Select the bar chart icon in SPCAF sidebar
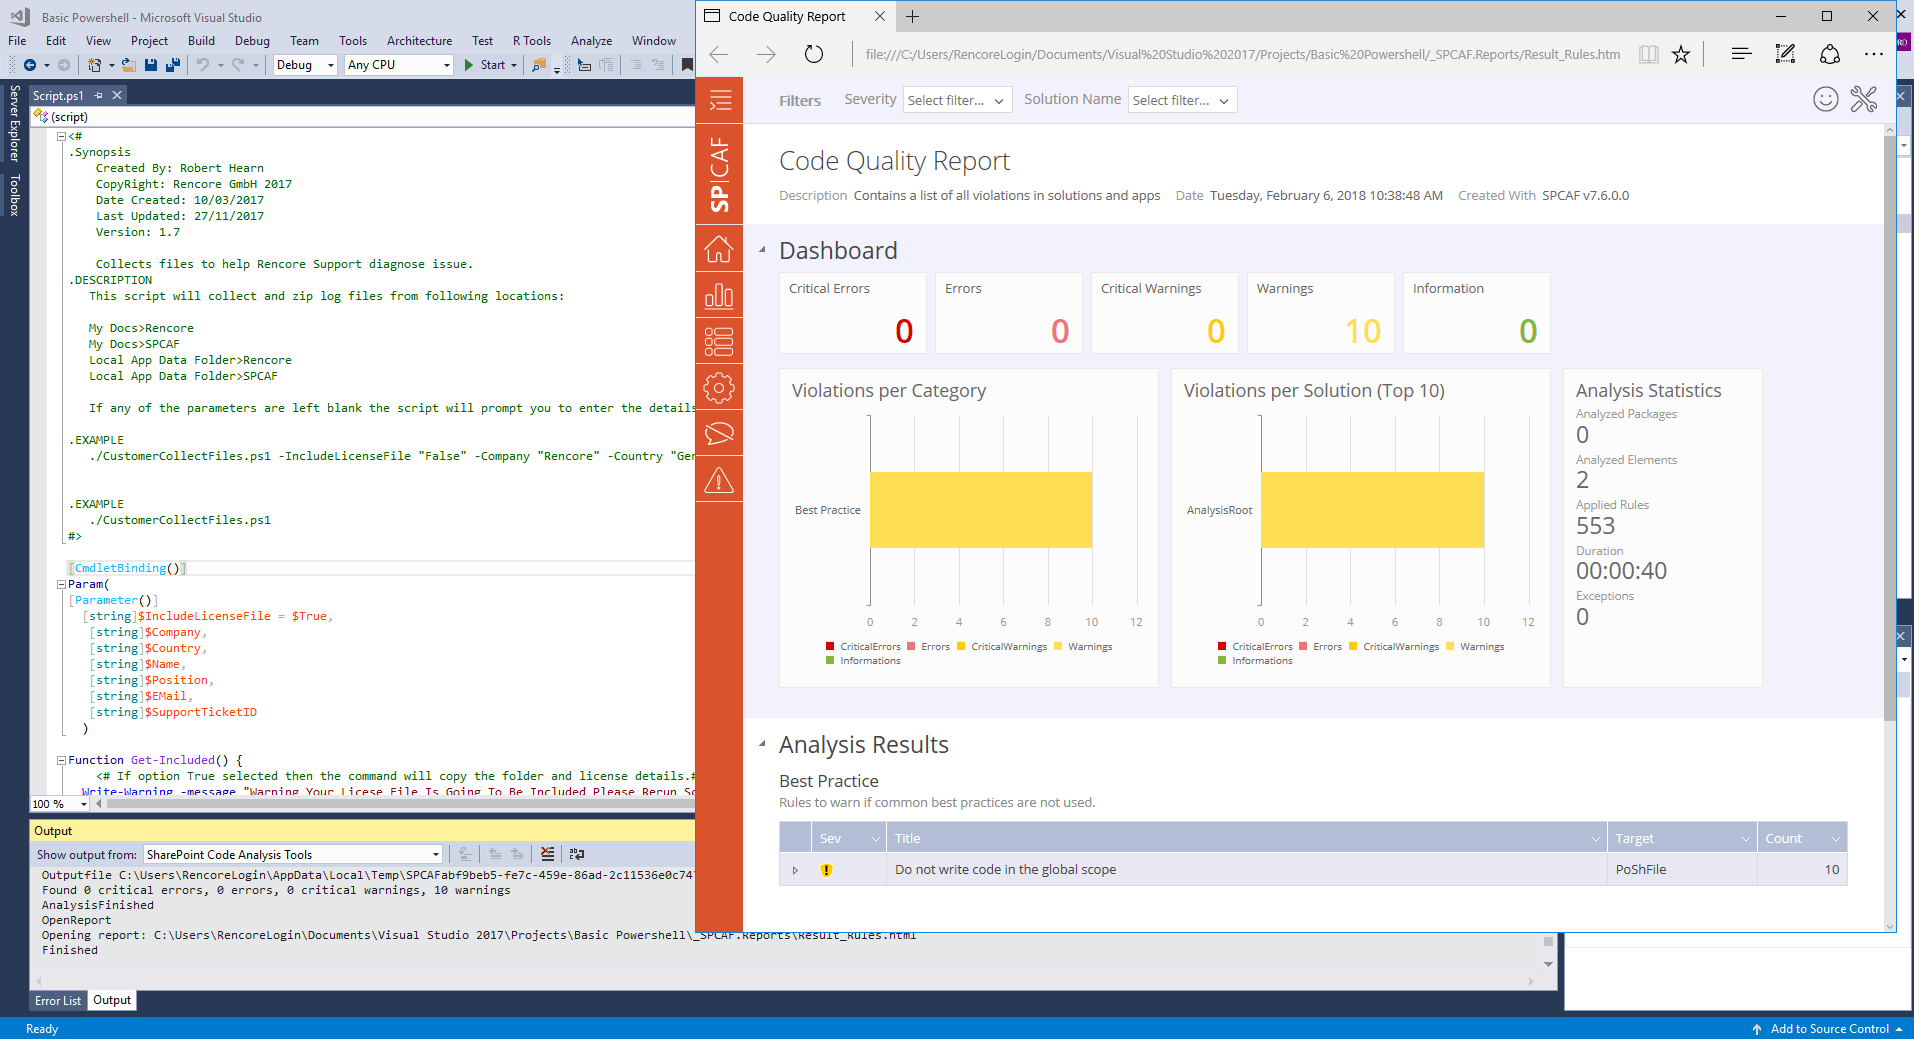 719,295
